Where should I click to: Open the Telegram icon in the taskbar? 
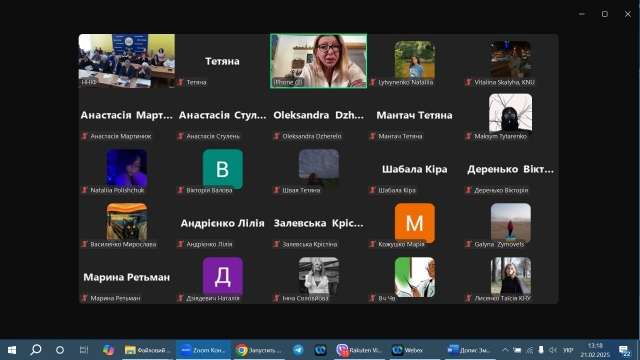click(x=298, y=350)
